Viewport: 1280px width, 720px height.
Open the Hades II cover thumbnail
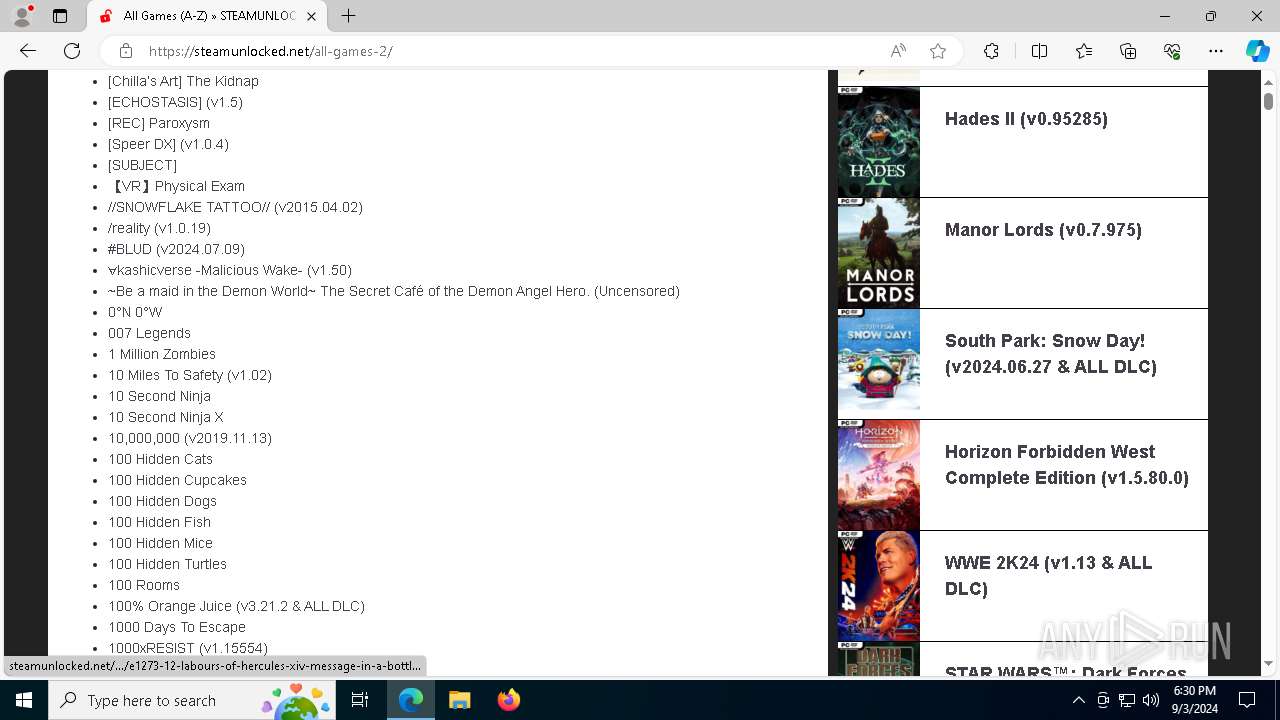[x=878, y=142]
